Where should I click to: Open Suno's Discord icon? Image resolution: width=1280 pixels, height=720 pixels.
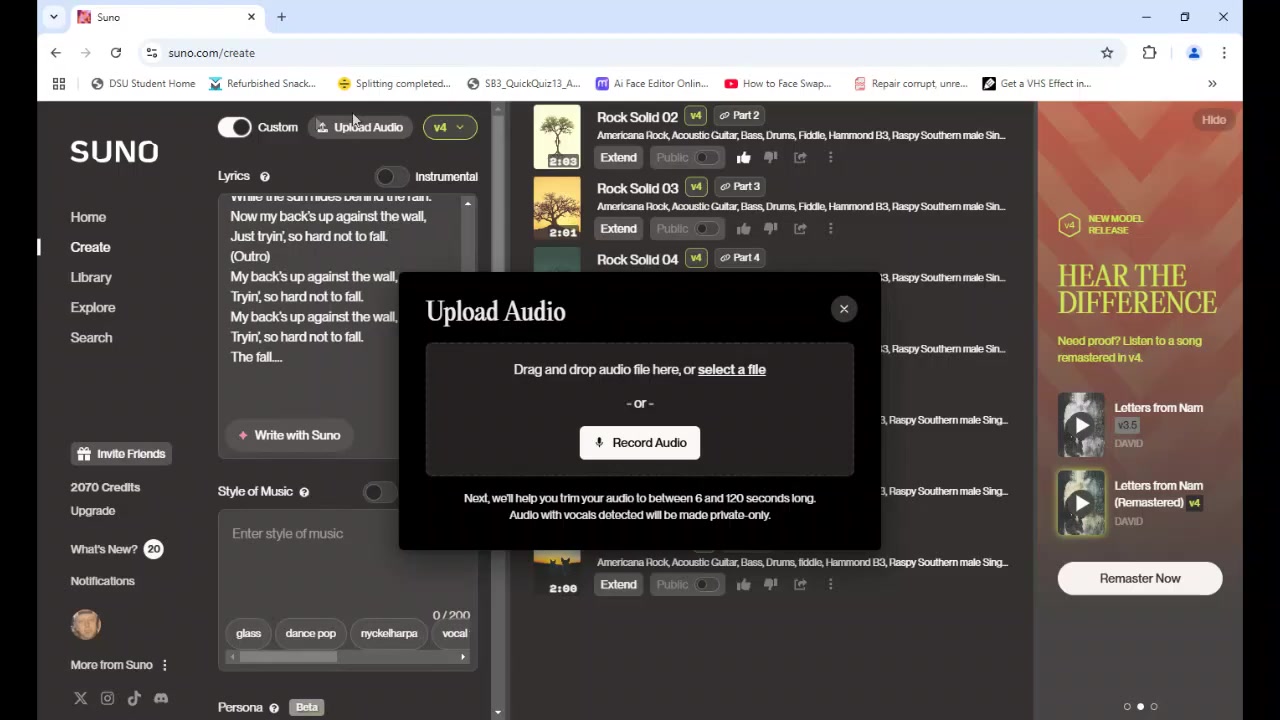(161, 698)
